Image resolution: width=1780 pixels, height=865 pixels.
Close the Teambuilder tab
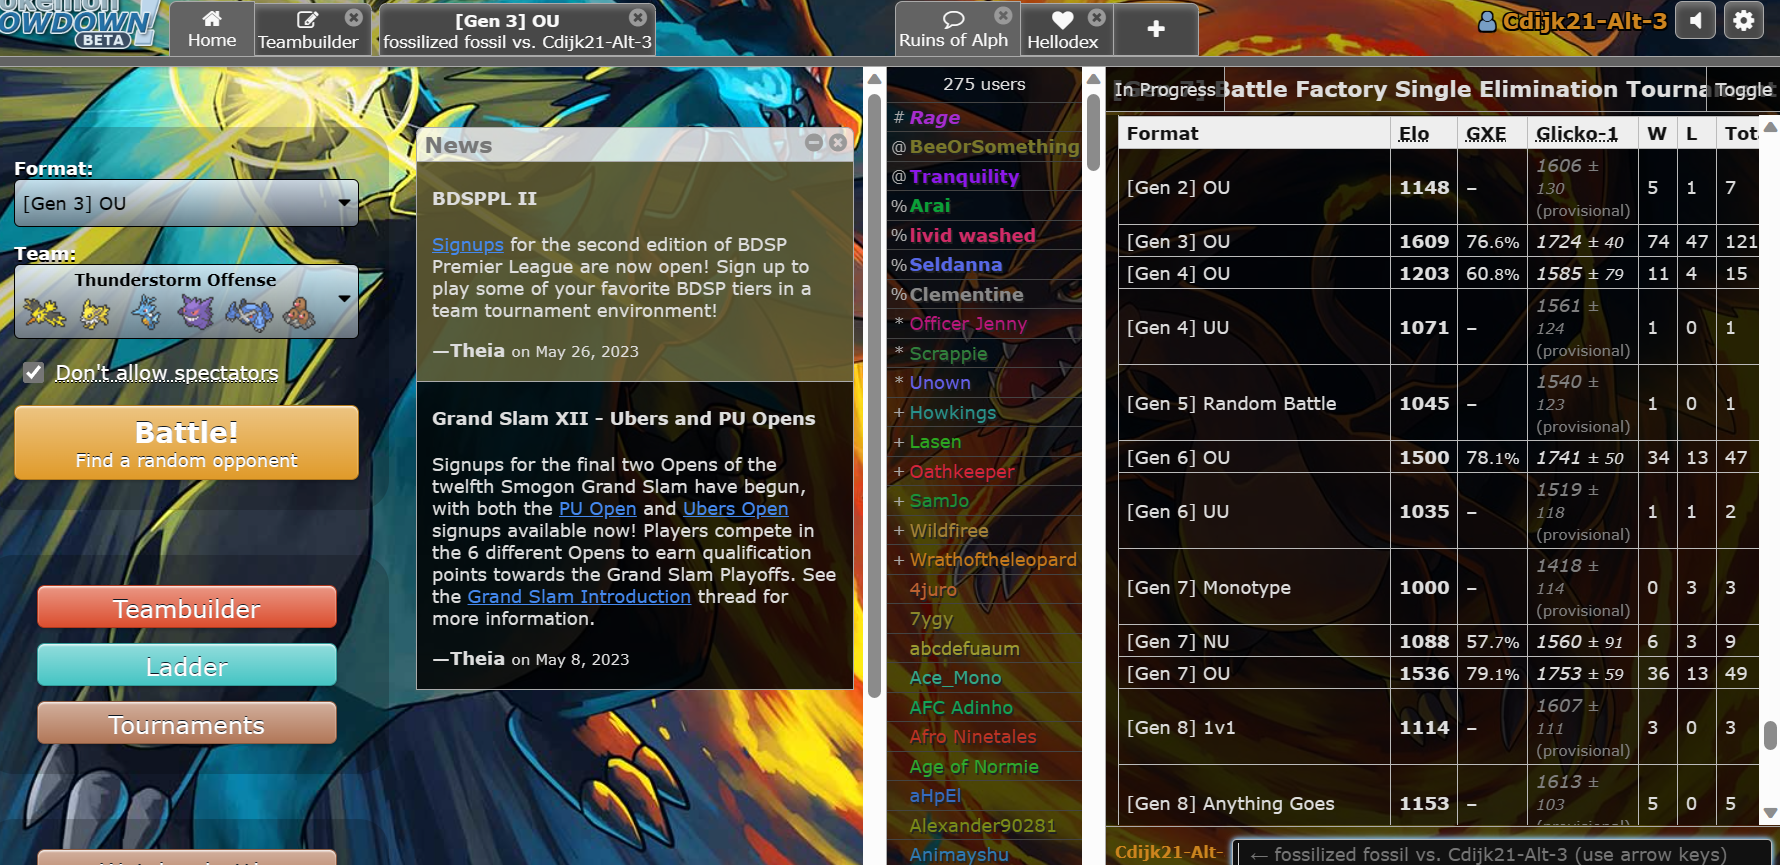(354, 17)
